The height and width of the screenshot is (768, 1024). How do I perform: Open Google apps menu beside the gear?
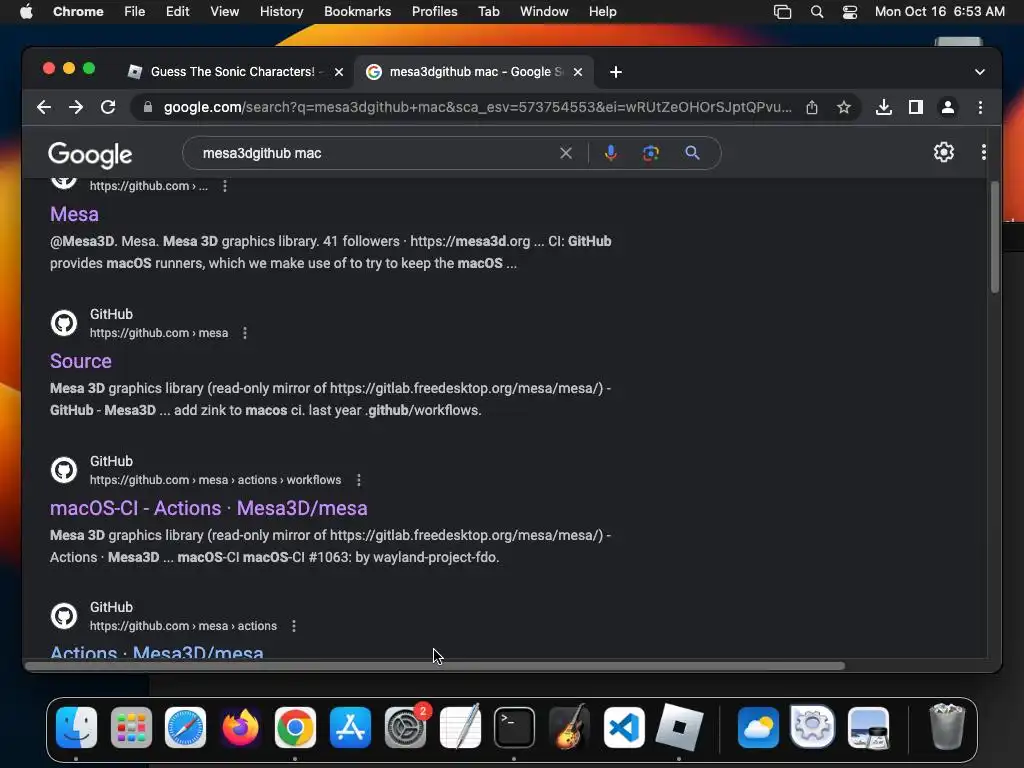984,152
